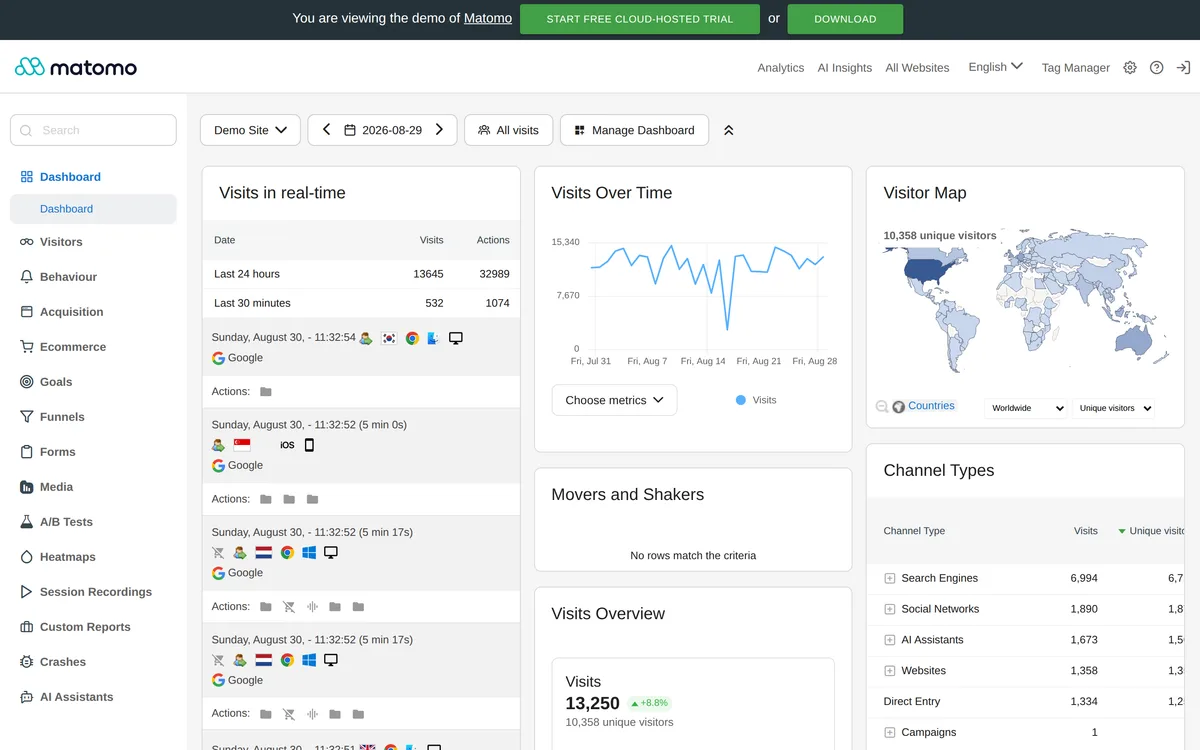The image size is (1200, 750).
Task: Collapse the top controls with the double chevron
Action: click(x=729, y=130)
